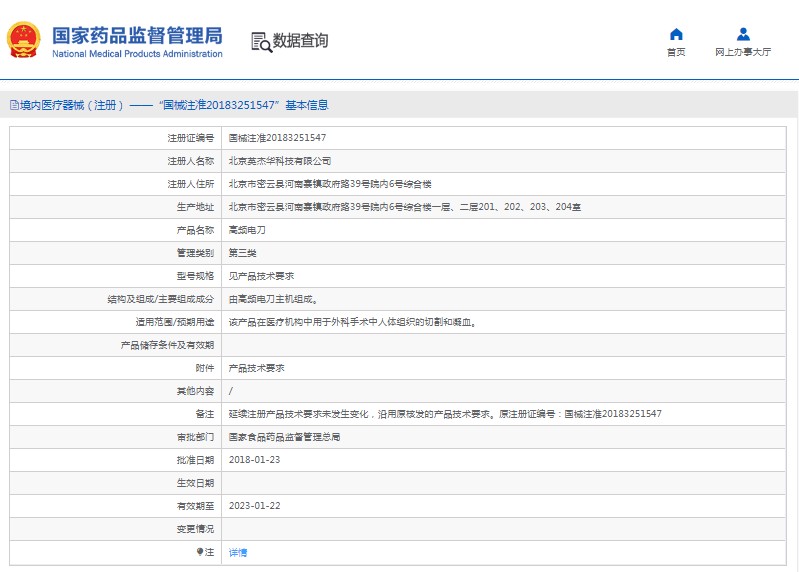Select the 生产地址 address value
This screenshot has width=799, height=572.
click(405, 207)
